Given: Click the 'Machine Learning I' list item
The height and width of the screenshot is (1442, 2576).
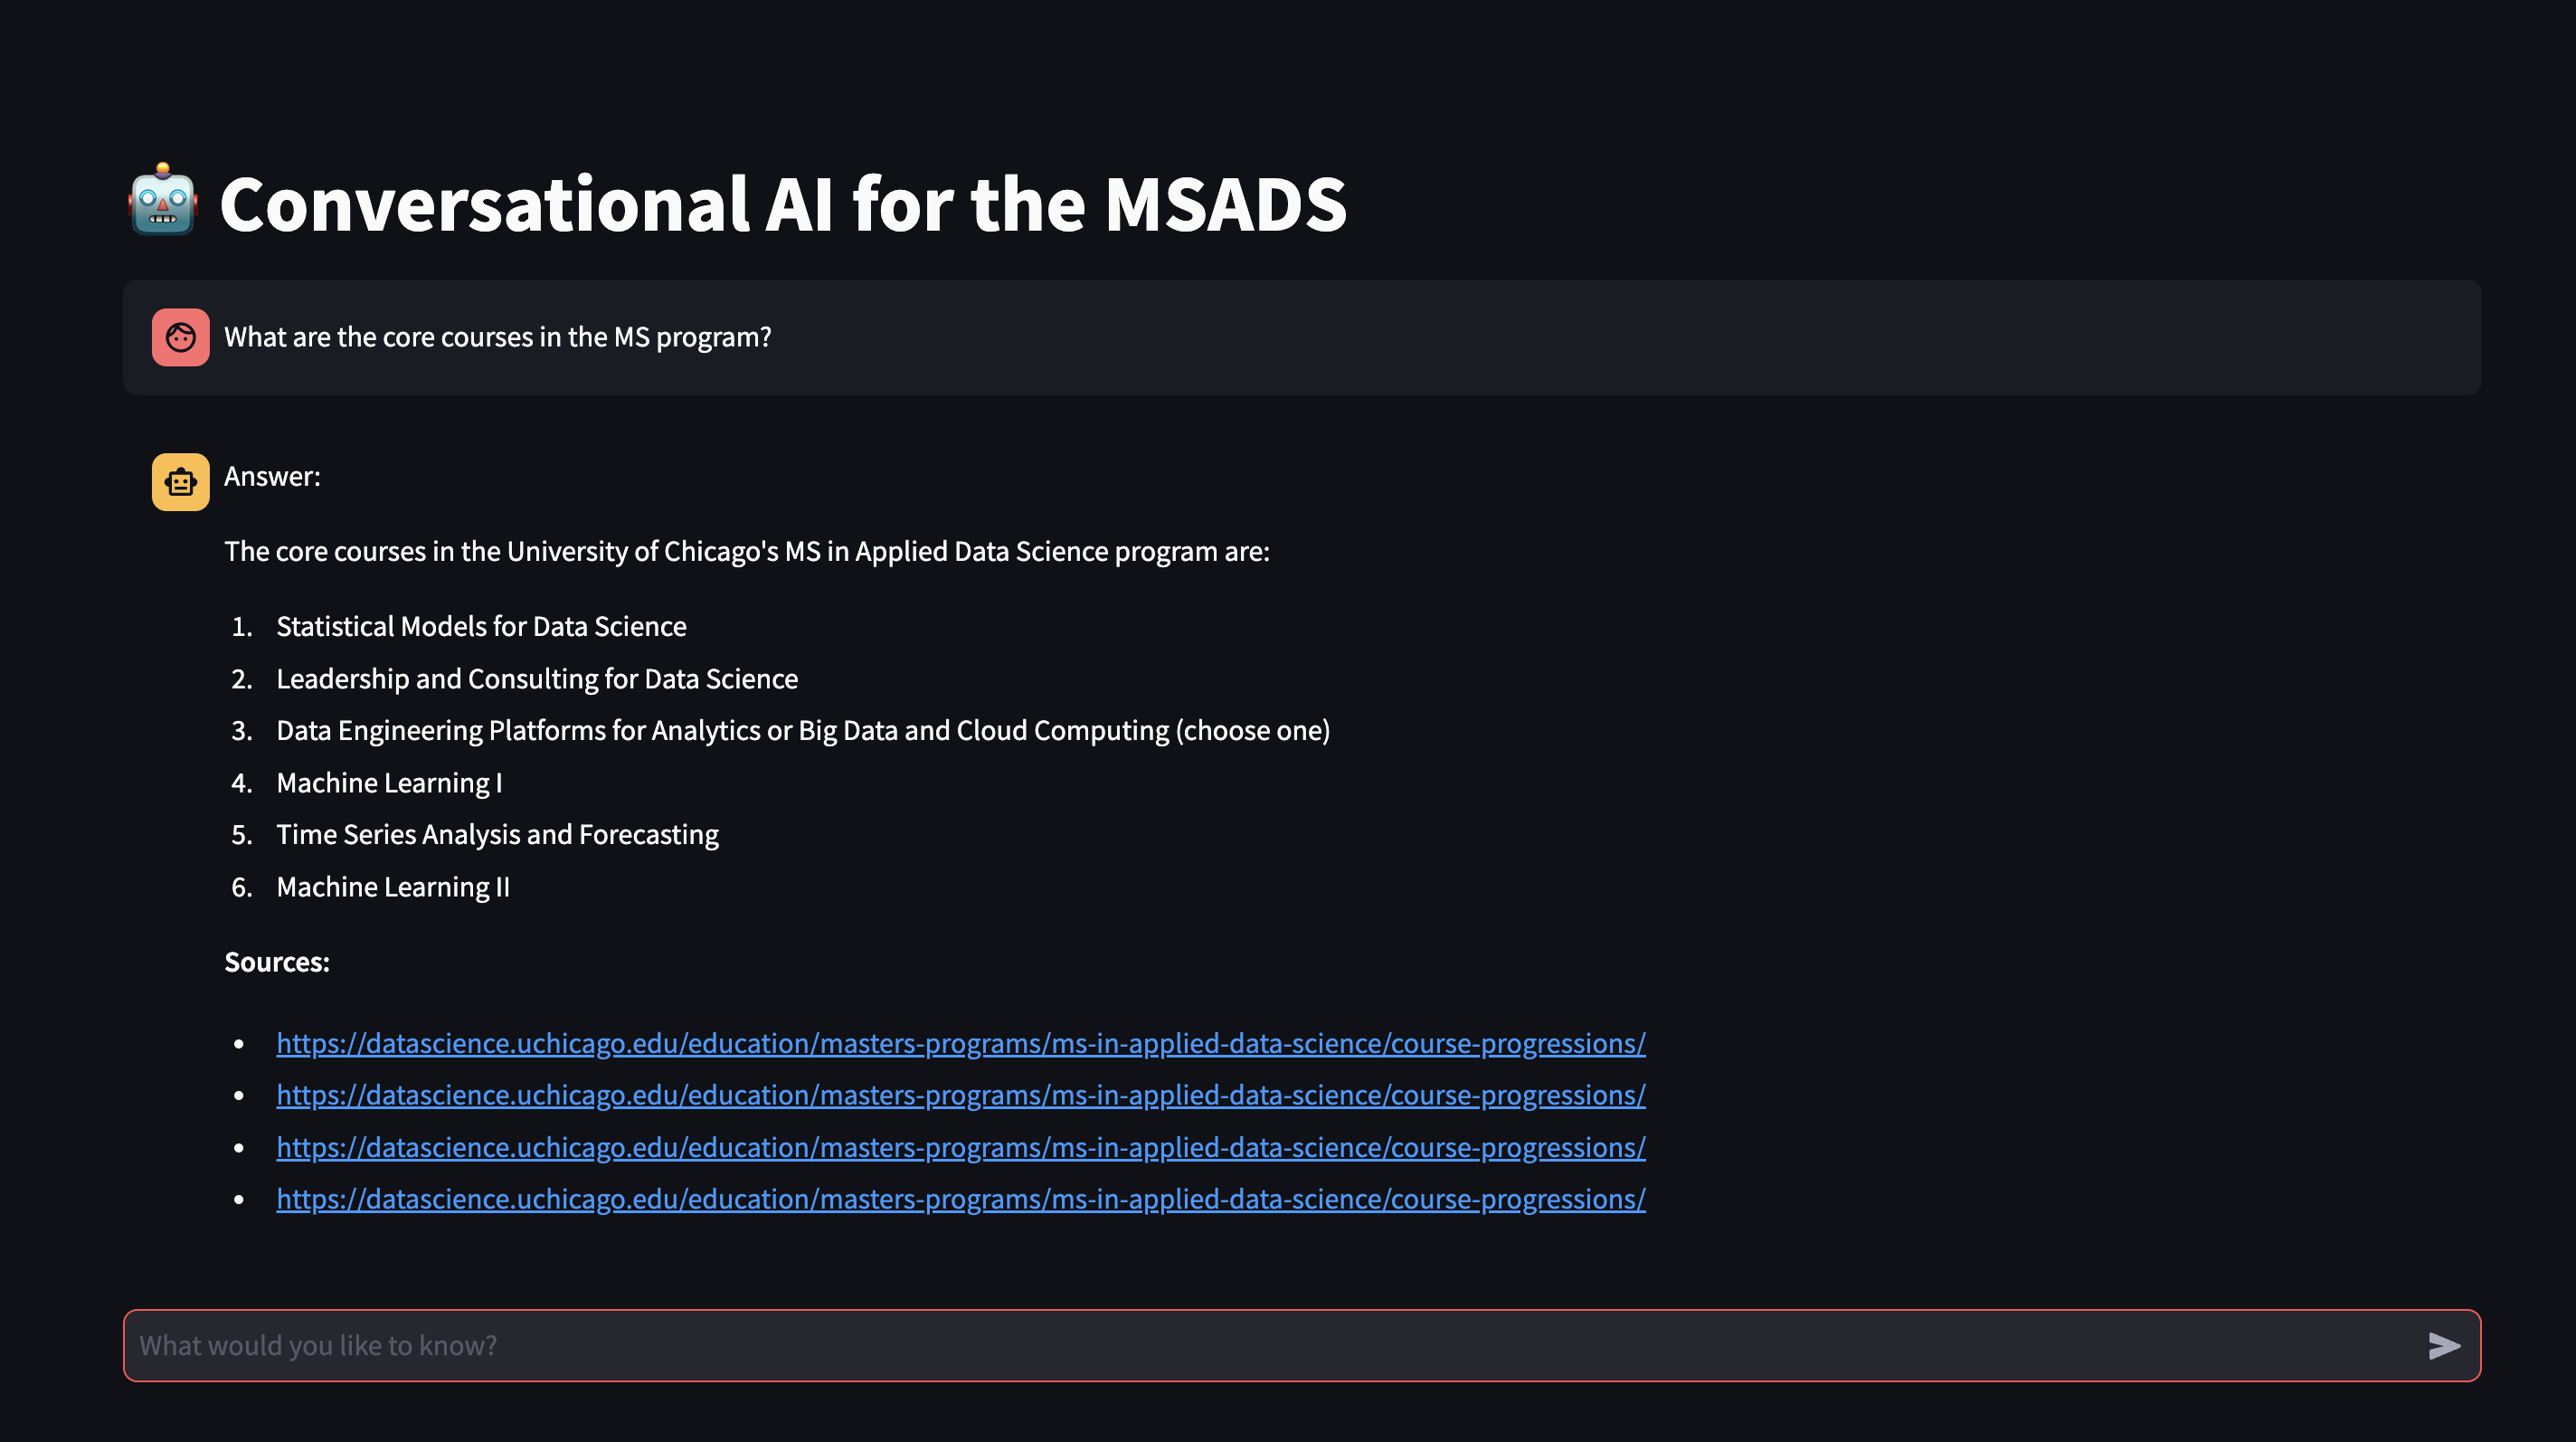Looking at the screenshot, I should 389,783.
